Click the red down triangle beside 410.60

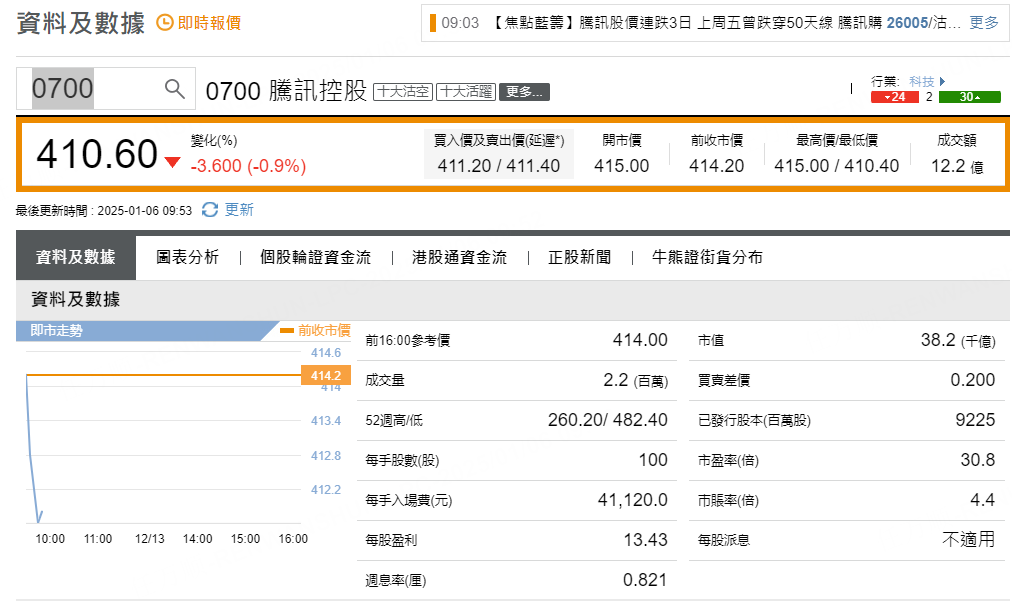tap(172, 162)
